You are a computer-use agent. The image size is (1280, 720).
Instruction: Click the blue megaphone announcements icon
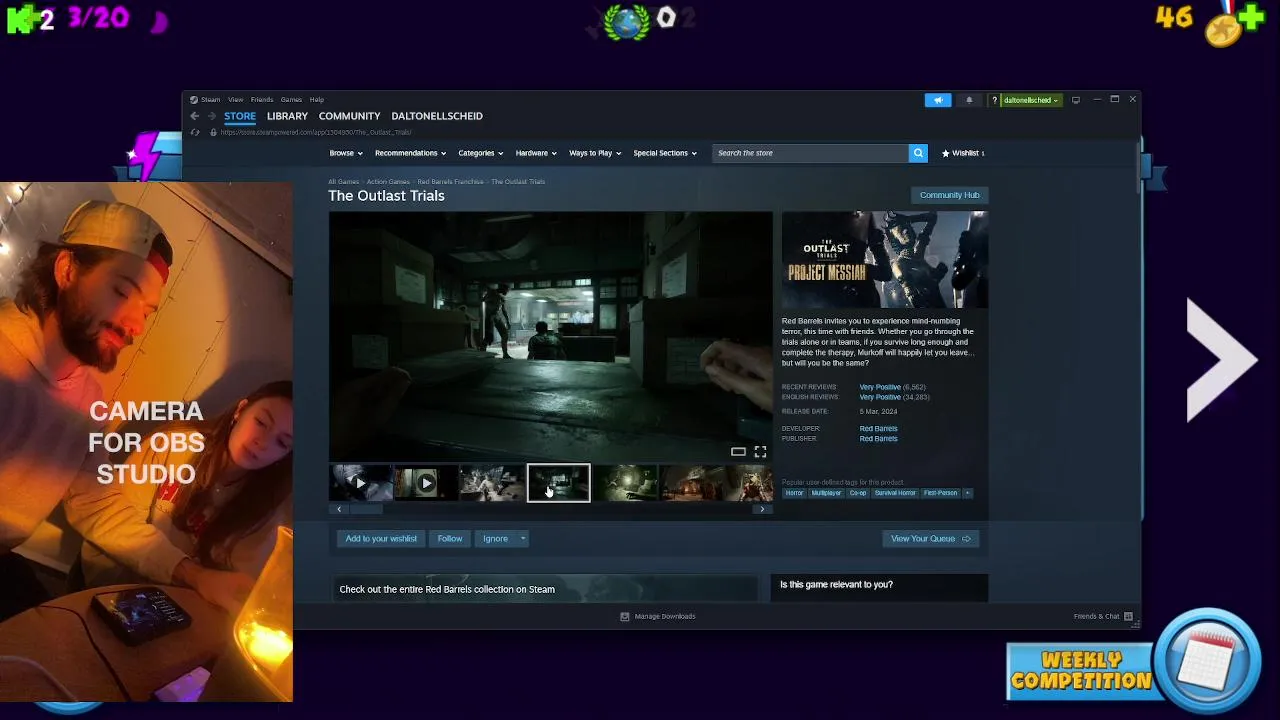pyautogui.click(x=938, y=100)
